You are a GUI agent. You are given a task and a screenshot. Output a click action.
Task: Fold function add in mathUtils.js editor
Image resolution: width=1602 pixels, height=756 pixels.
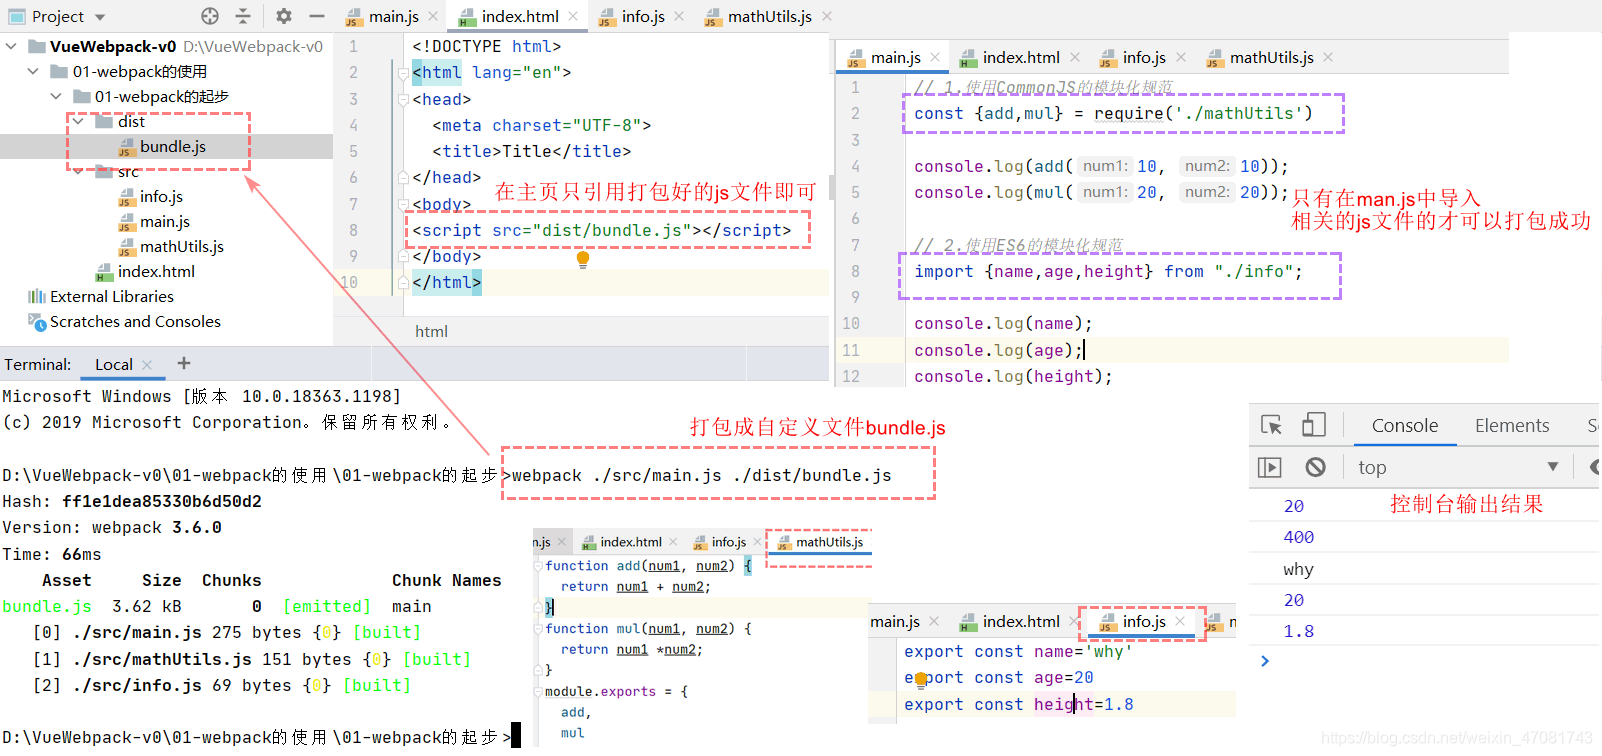click(x=540, y=566)
